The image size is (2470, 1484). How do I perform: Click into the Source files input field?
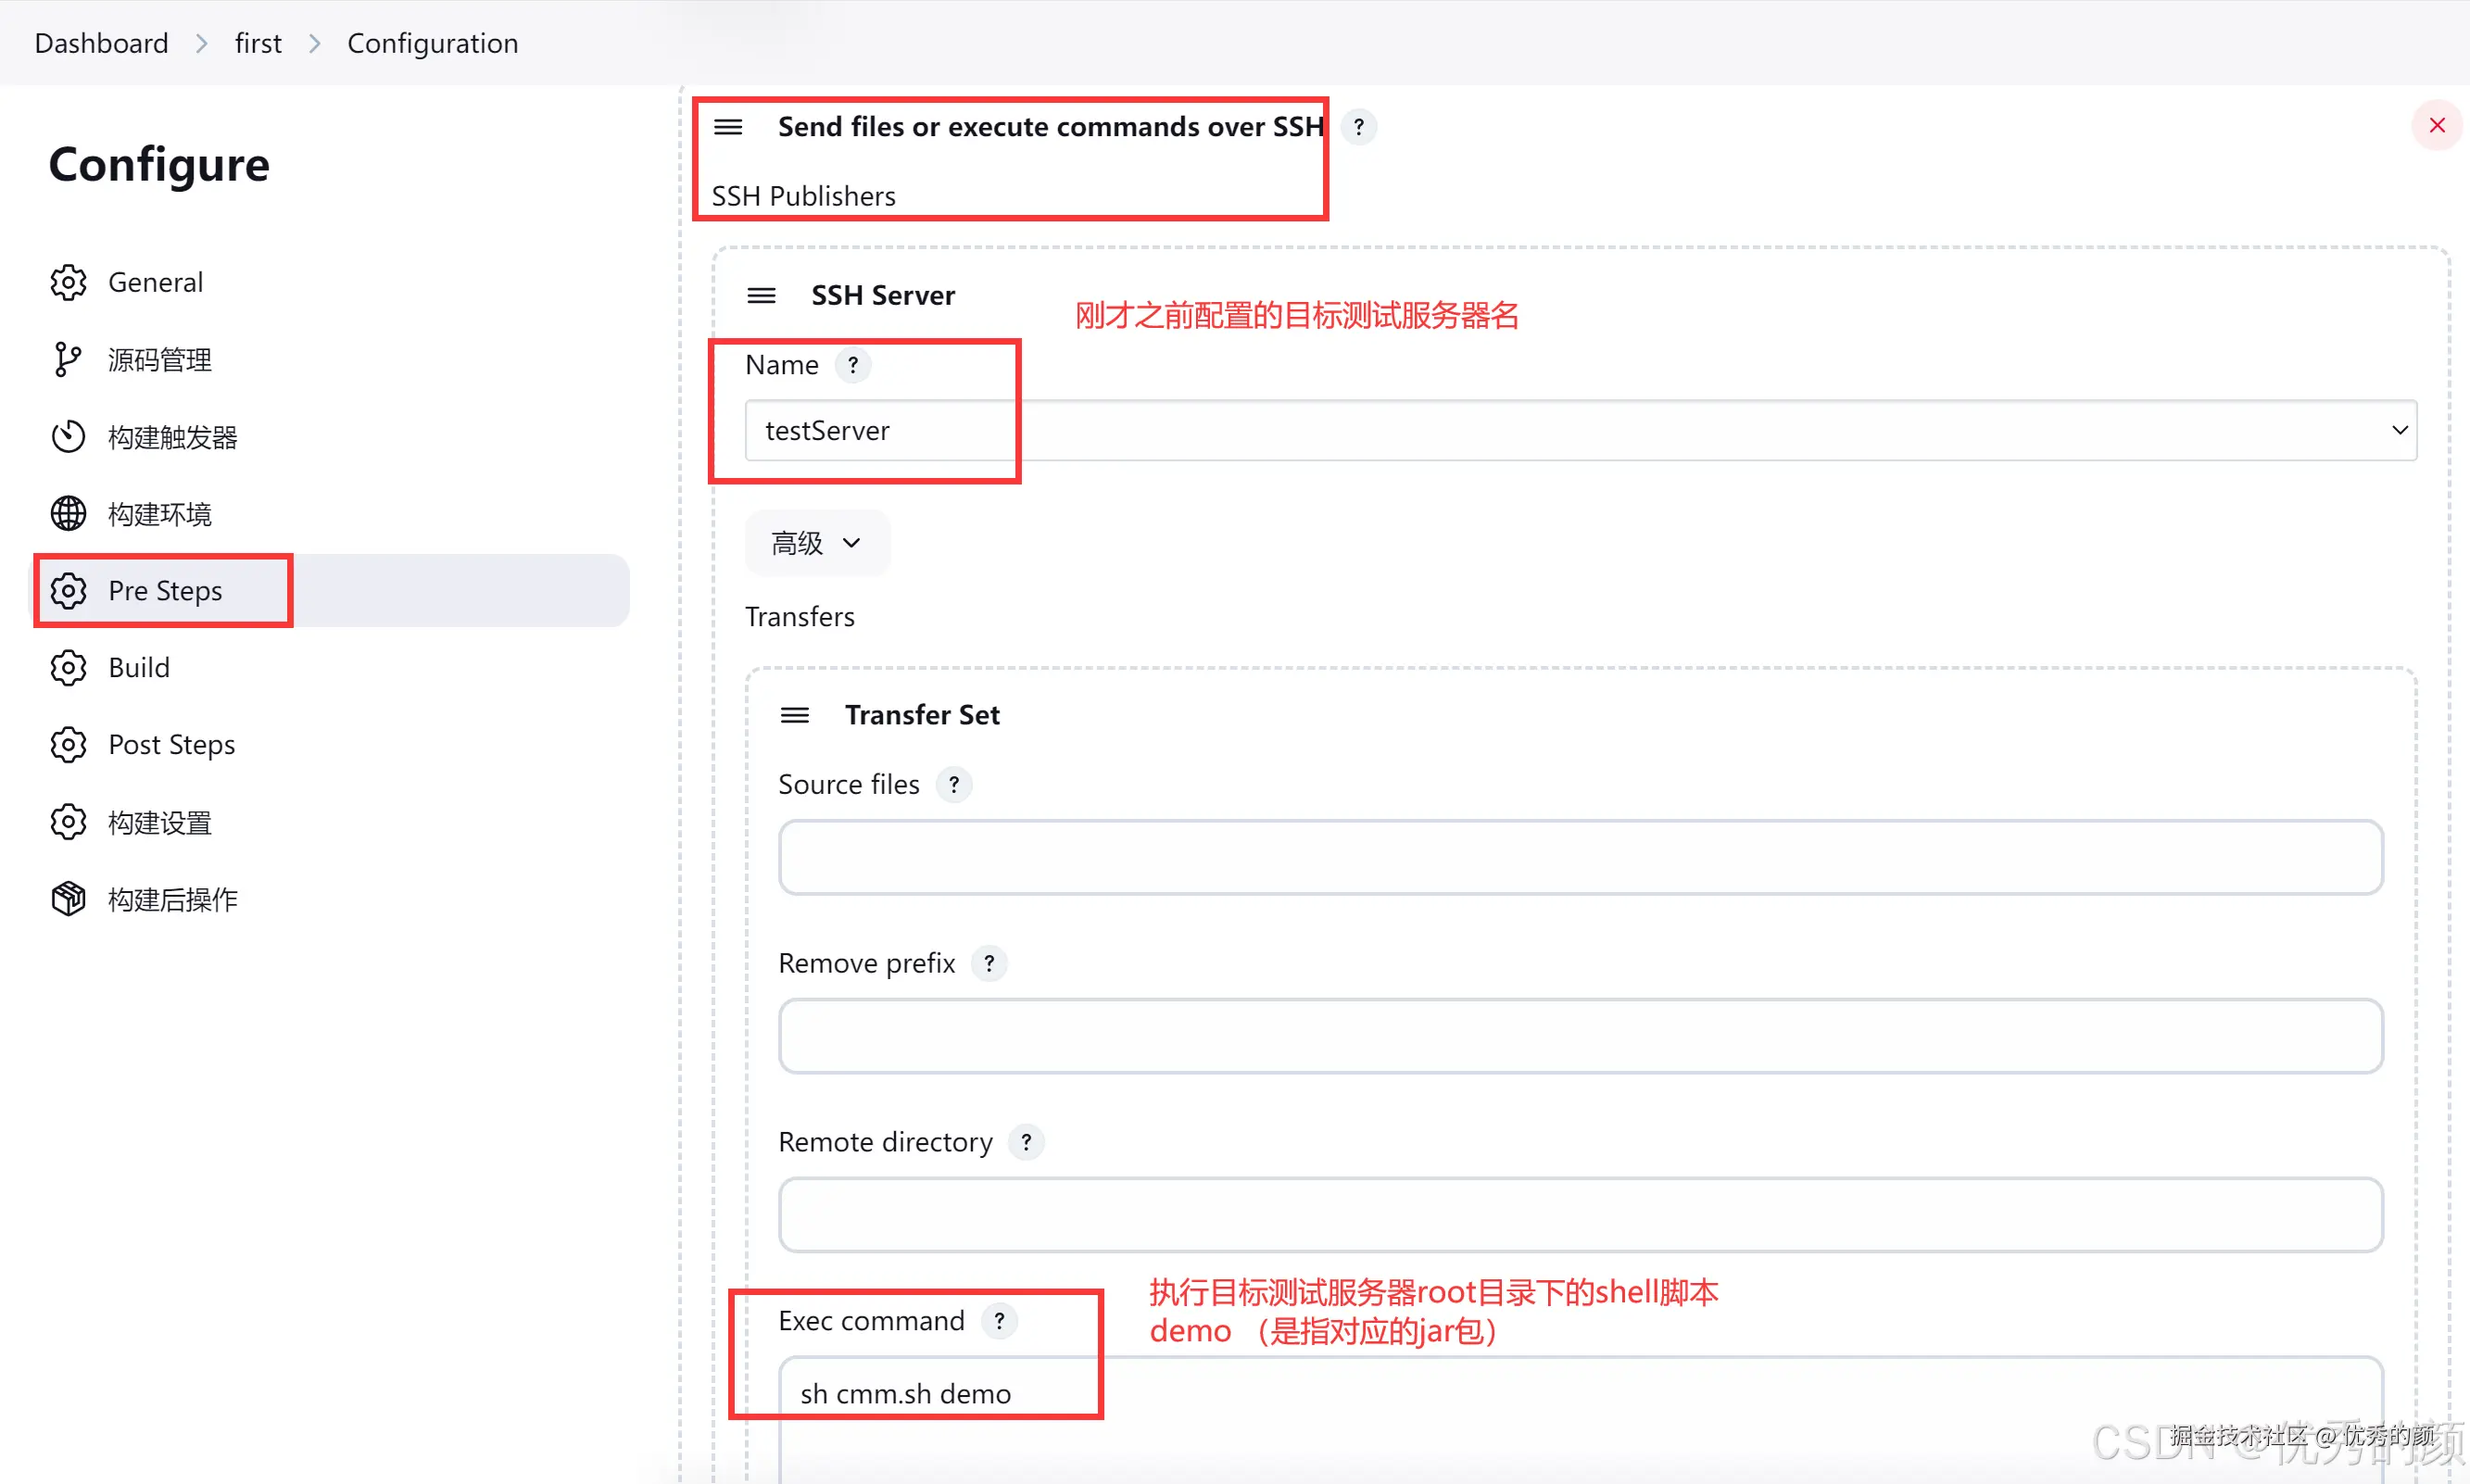1580,858
